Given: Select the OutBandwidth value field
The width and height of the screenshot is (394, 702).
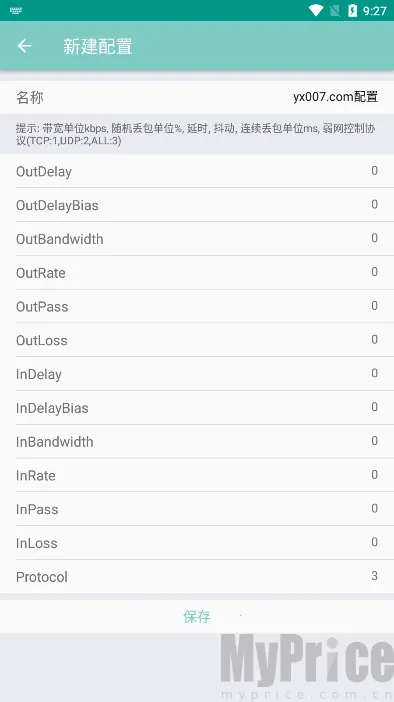Looking at the screenshot, I should point(374,238).
